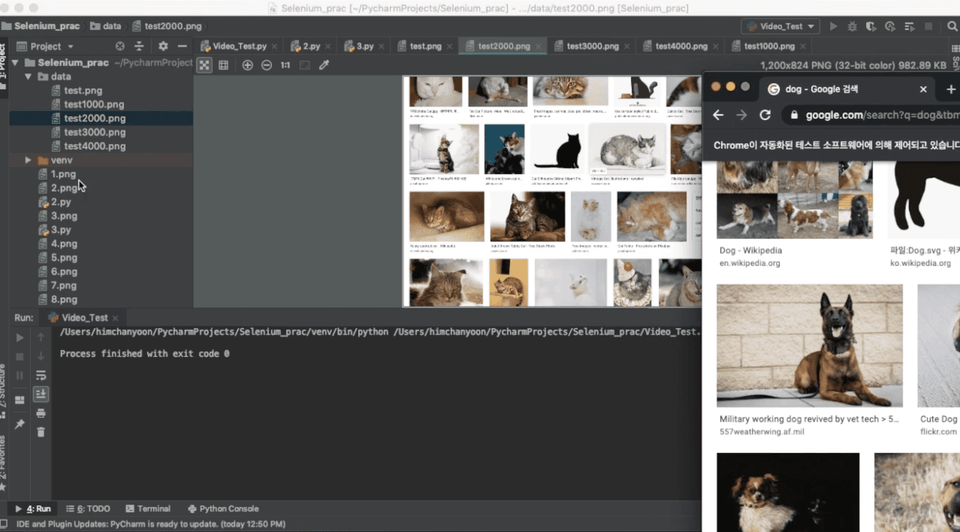Screen dimensions: 960x532
Task: Set image to actual size 1:1
Action: tap(285, 65)
